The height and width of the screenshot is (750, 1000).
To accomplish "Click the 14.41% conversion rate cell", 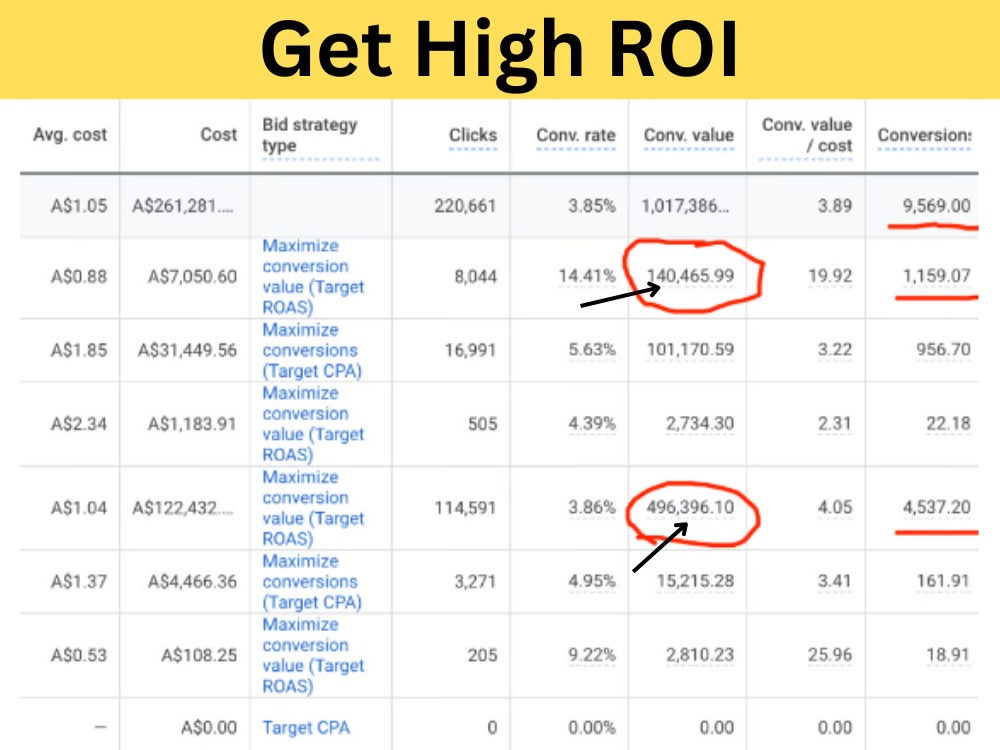I will coord(587,276).
